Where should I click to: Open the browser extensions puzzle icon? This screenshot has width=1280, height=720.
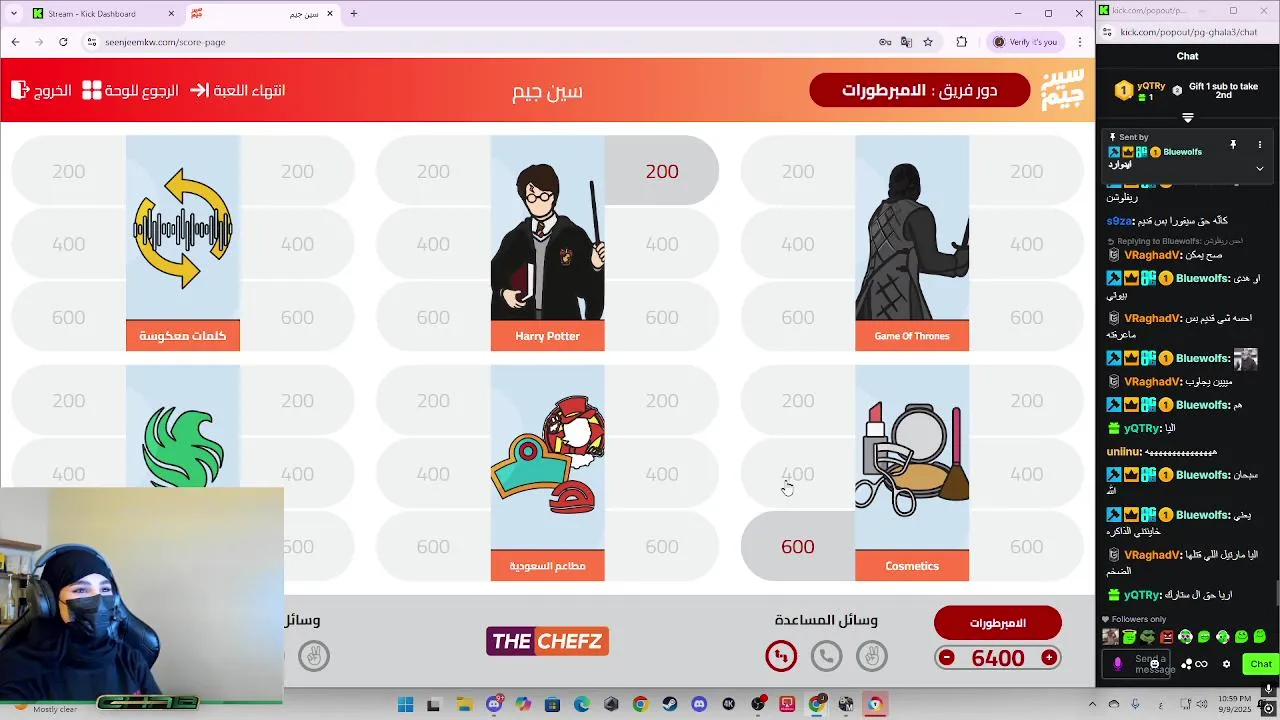click(x=962, y=42)
